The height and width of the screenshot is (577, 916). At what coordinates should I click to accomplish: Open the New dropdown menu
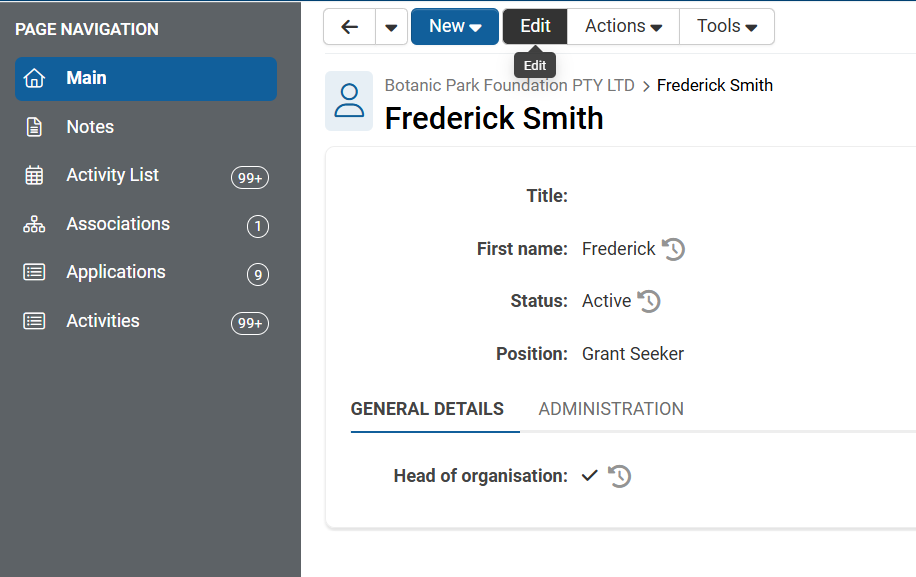pyautogui.click(x=455, y=27)
